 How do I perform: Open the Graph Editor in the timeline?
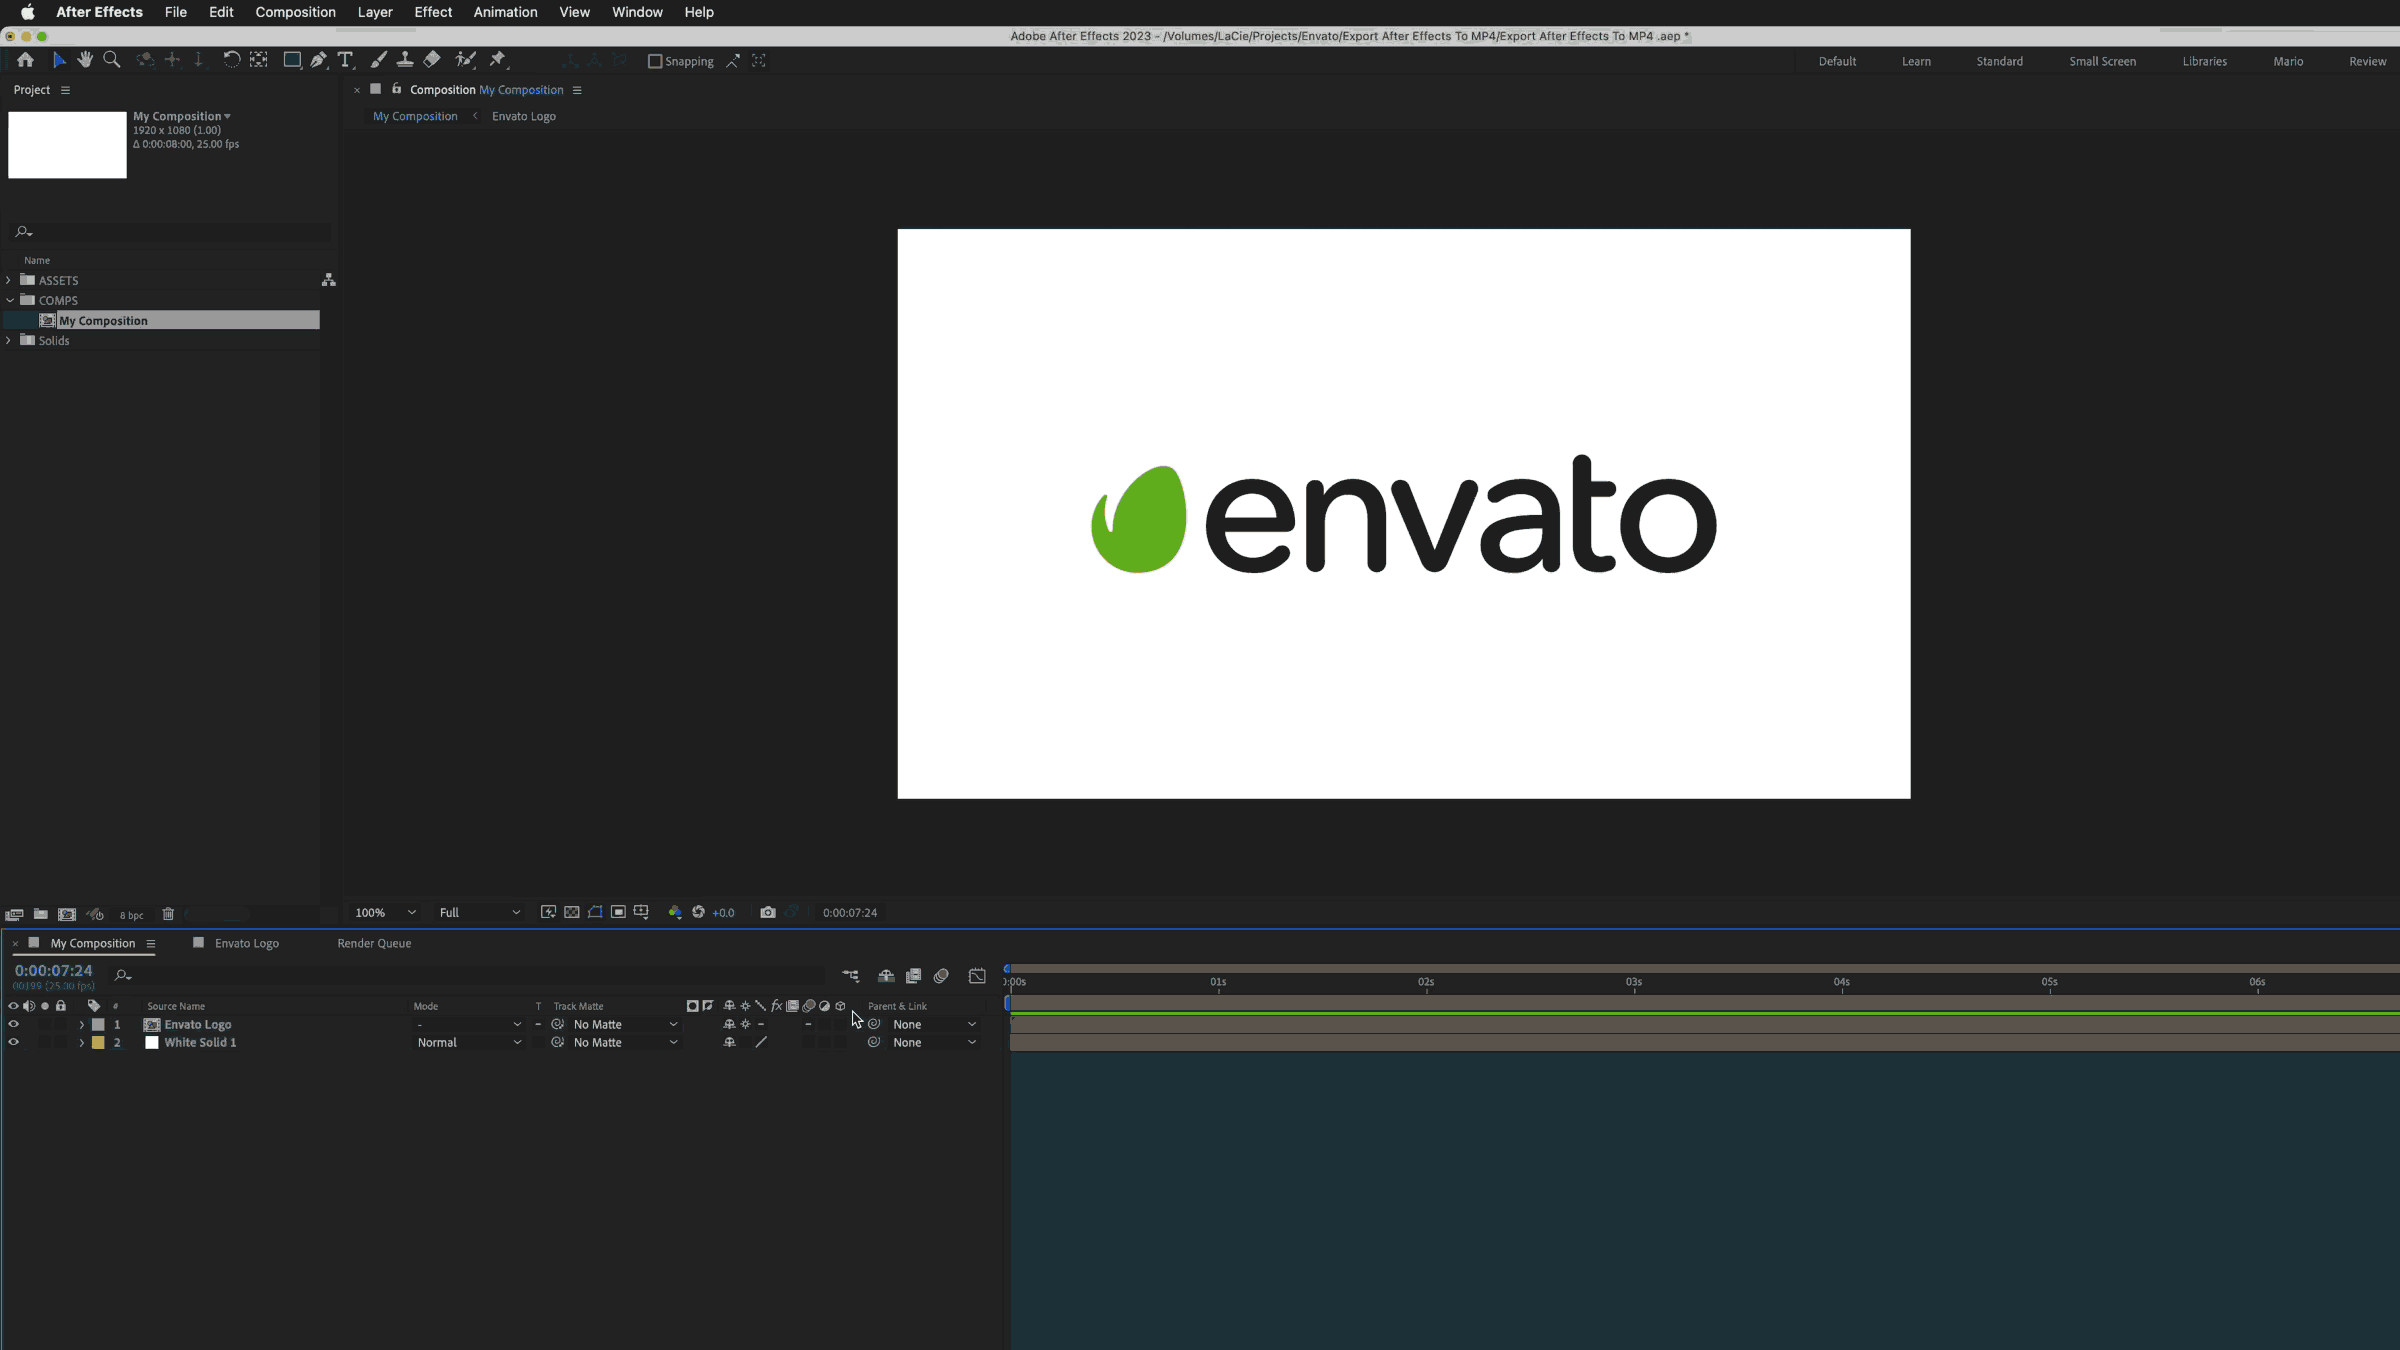coord(977,975)
